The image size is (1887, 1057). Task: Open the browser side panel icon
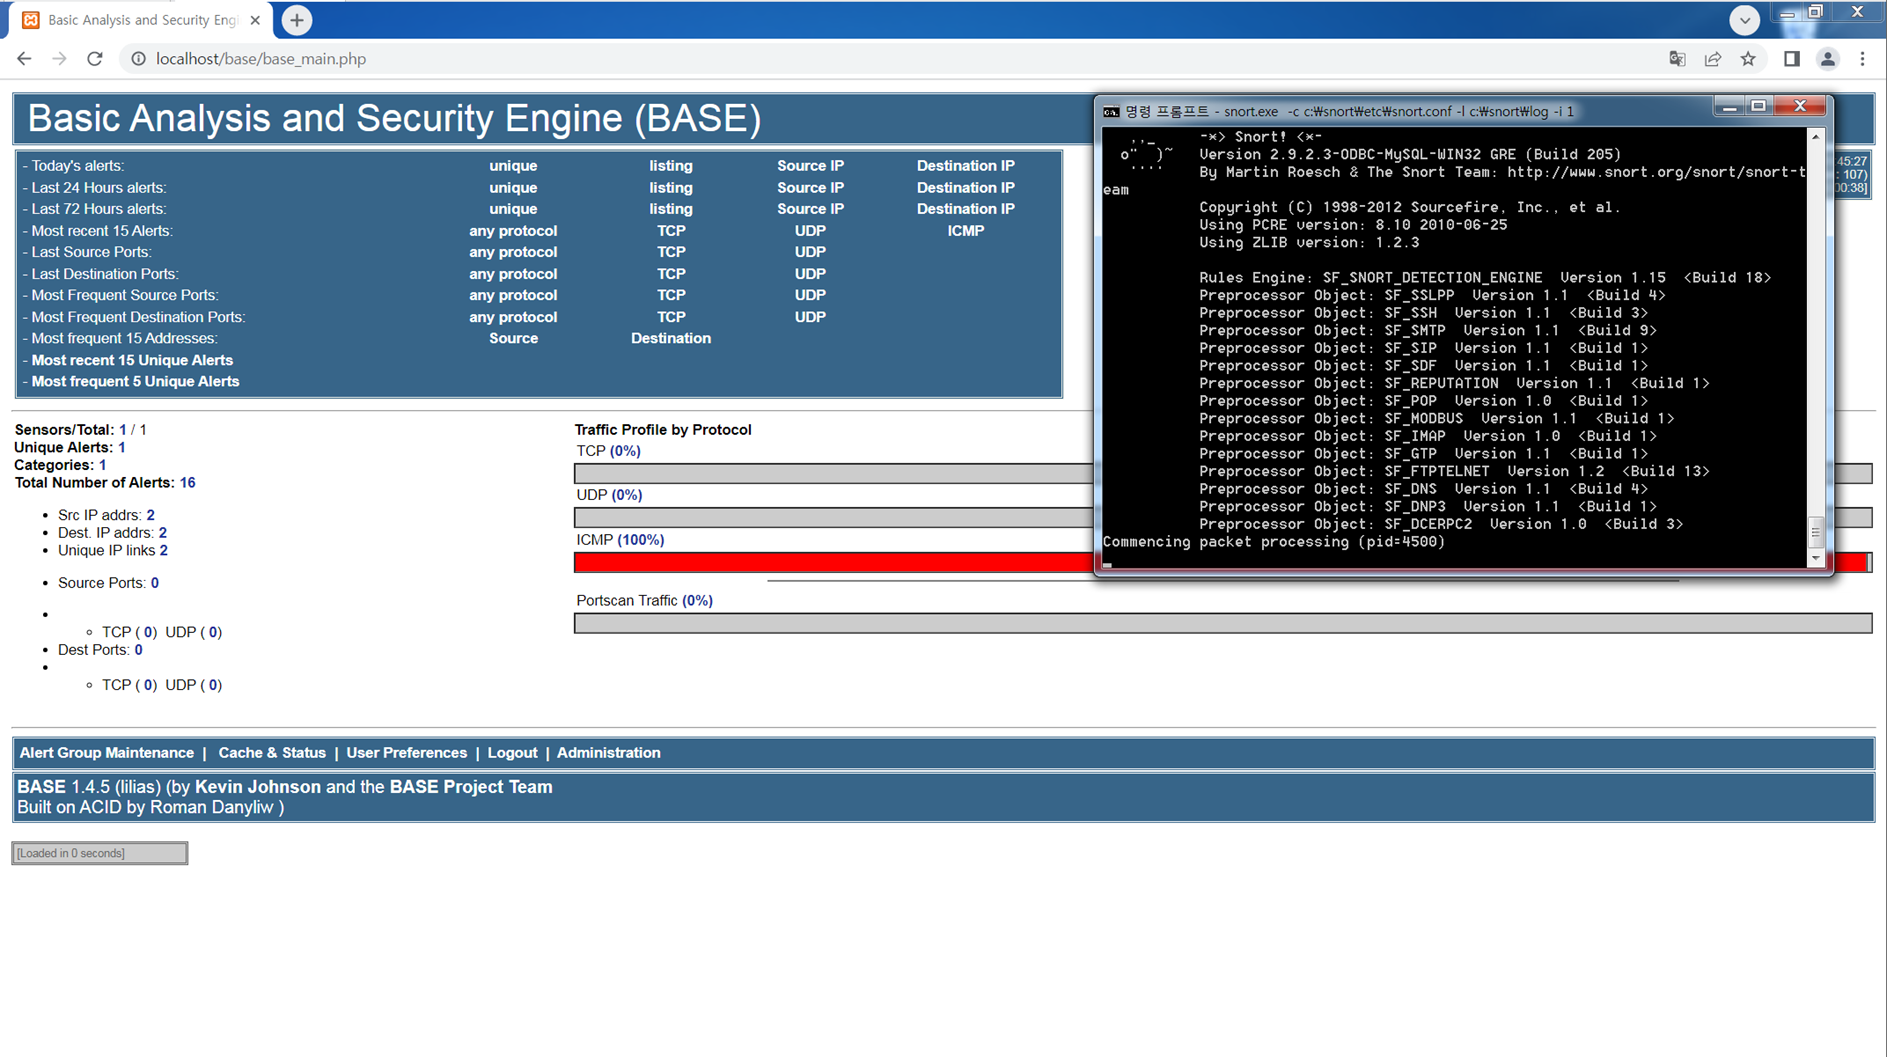pyautogui.click(x=1791, y=59)
